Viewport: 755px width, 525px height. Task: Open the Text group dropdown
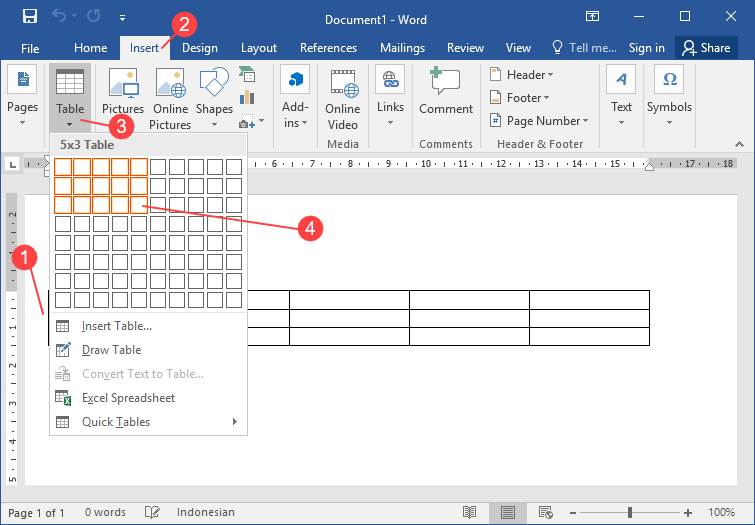621,96
